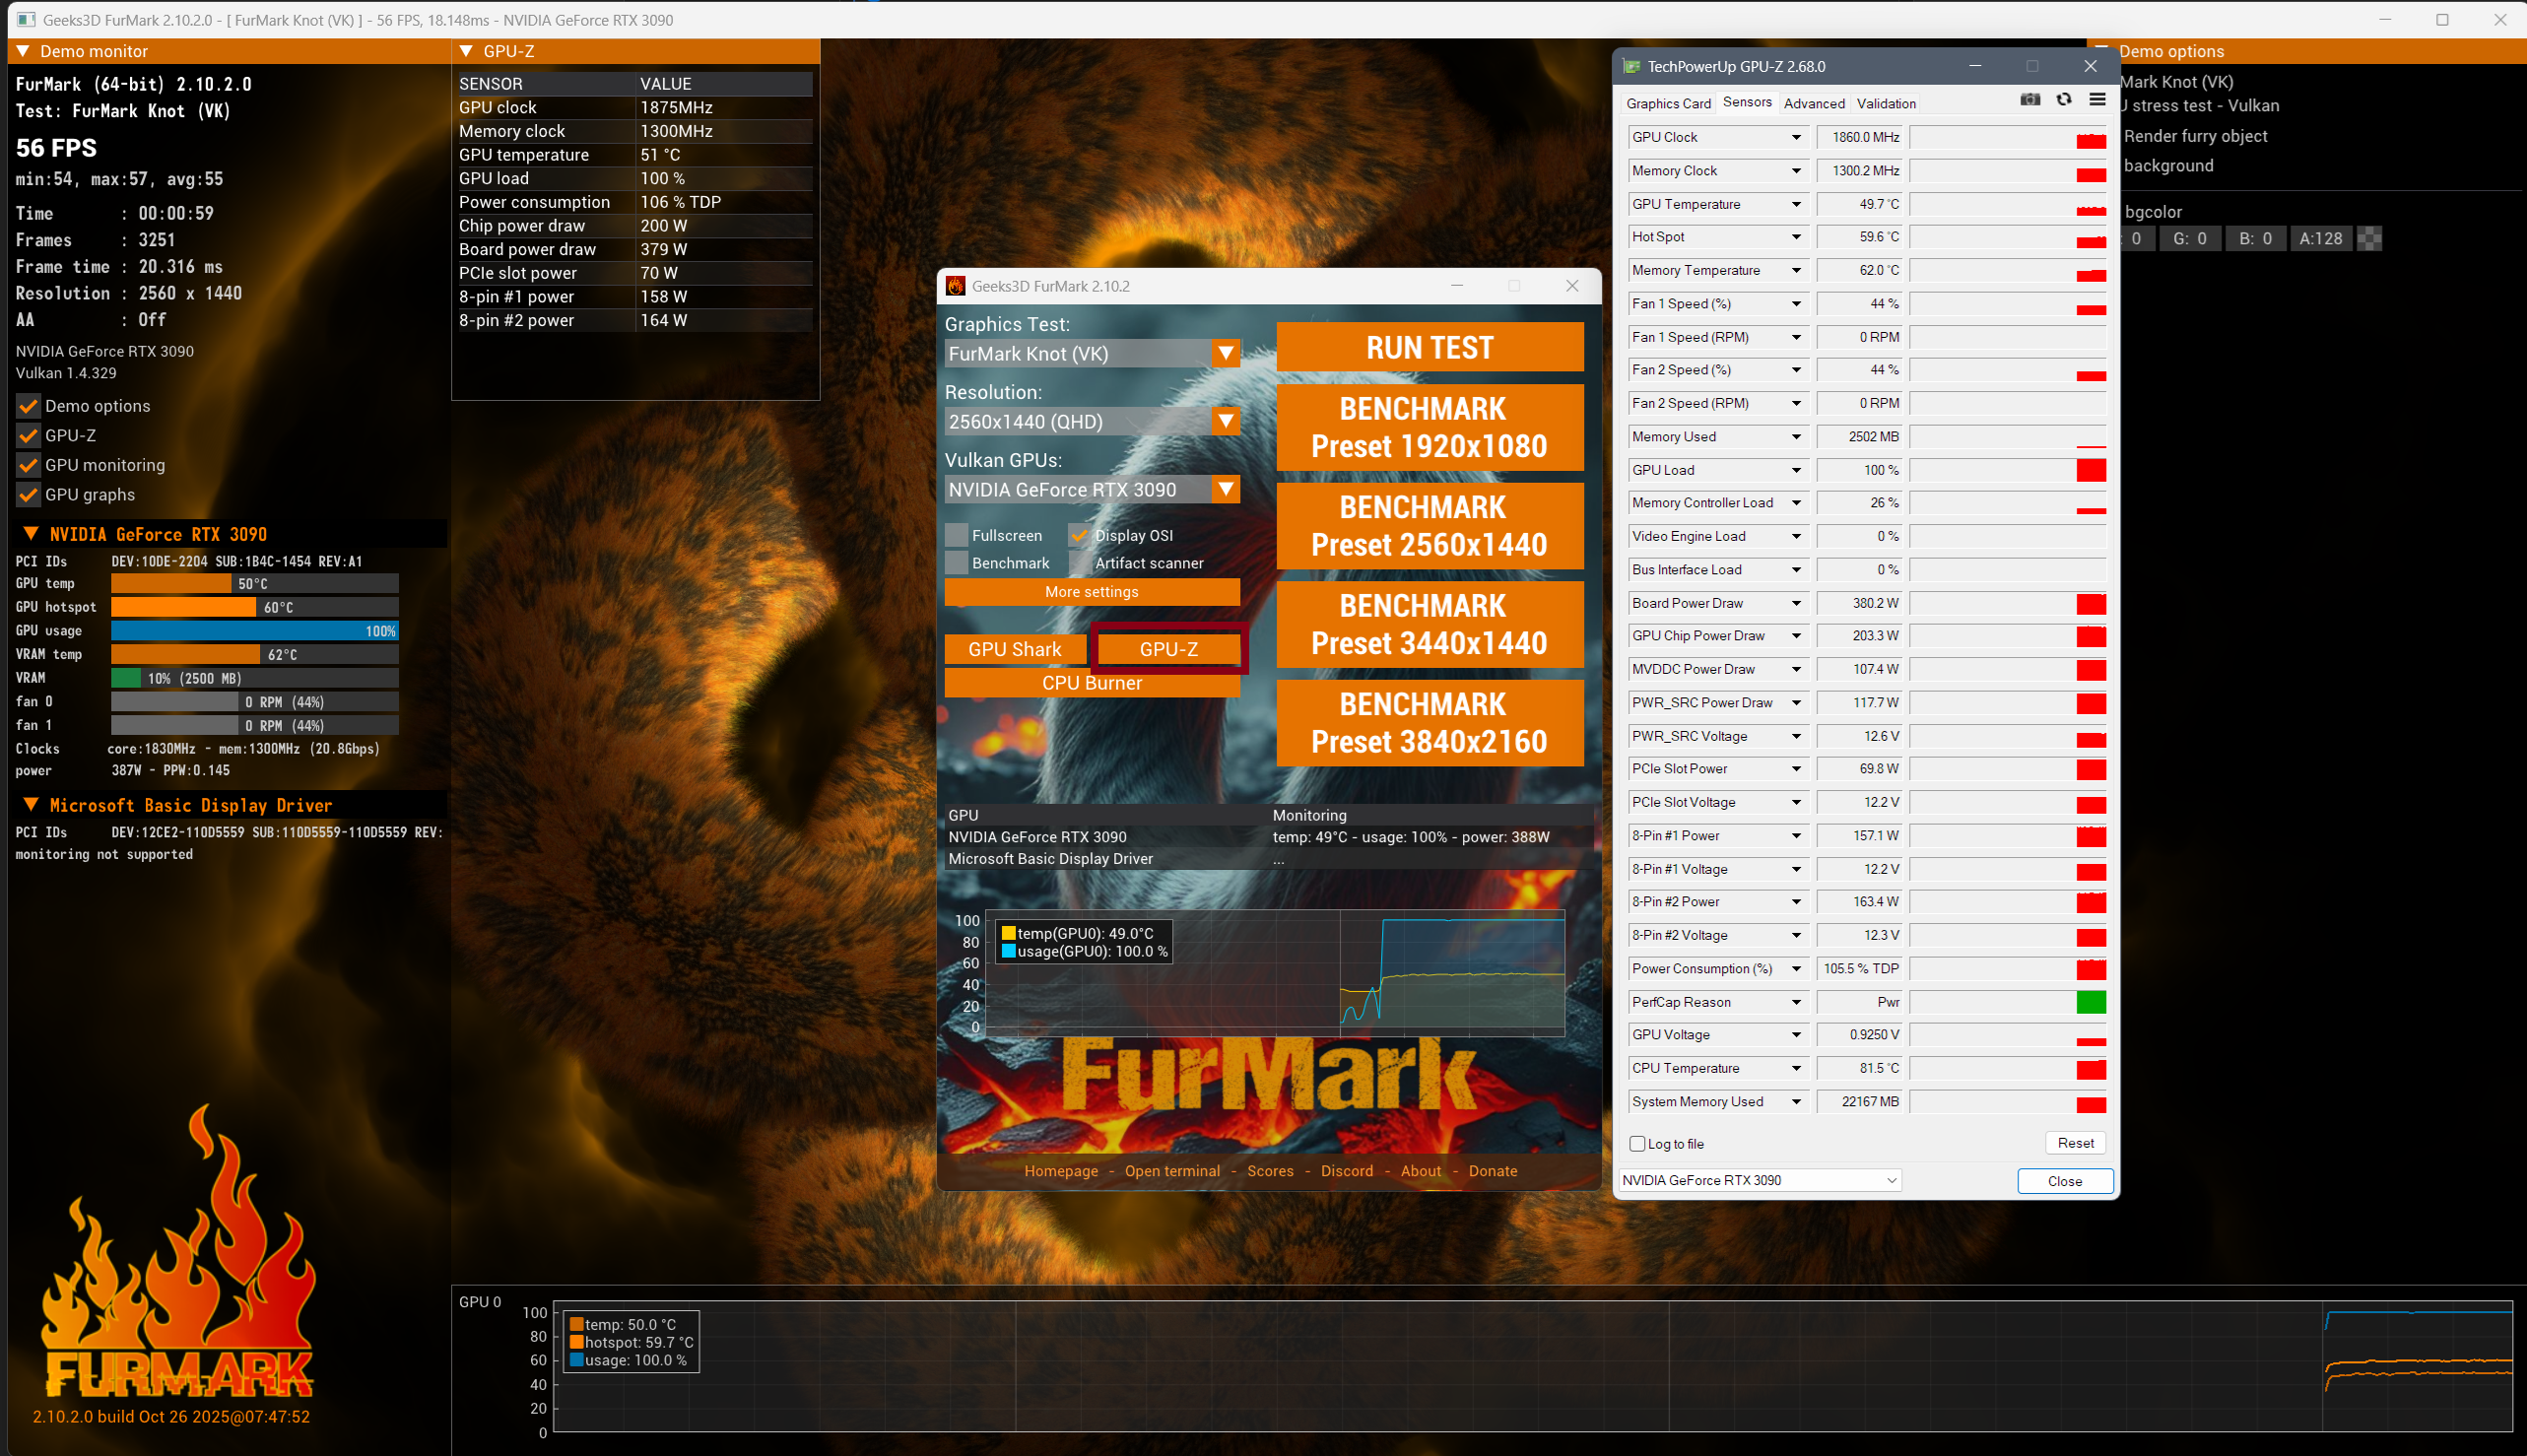Open the Graphics Test dropdown
Viewport: 2527px width, 1456px height.
(x=1092, y=353)
